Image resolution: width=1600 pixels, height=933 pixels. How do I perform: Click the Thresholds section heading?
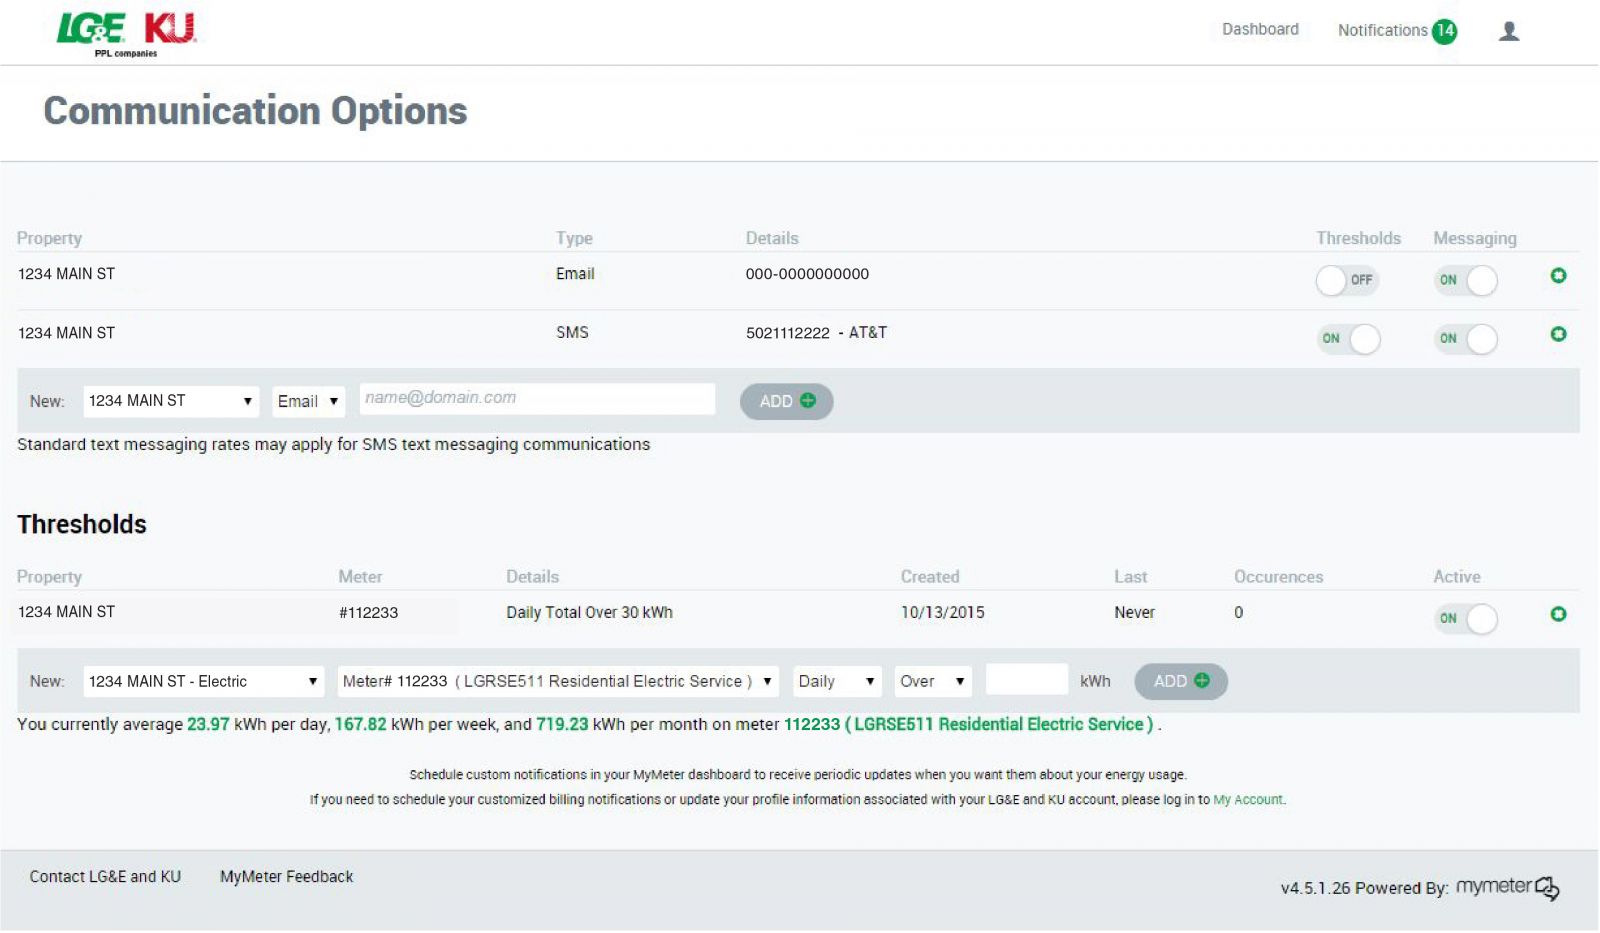point(82,525)
